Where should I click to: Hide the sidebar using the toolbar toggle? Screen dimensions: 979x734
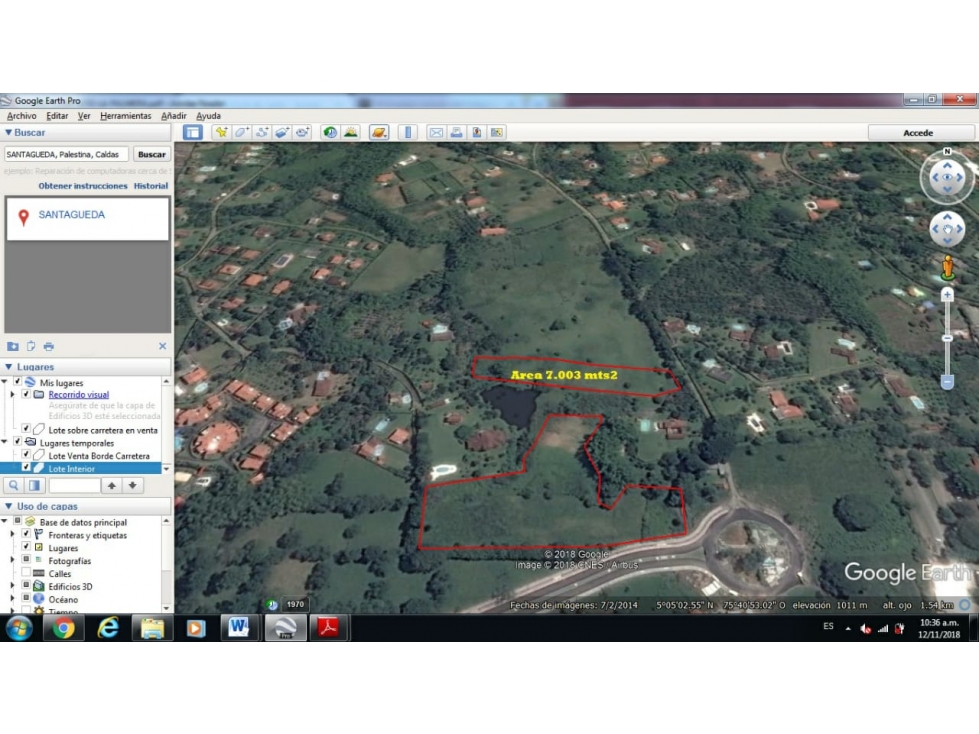(193, 132)
